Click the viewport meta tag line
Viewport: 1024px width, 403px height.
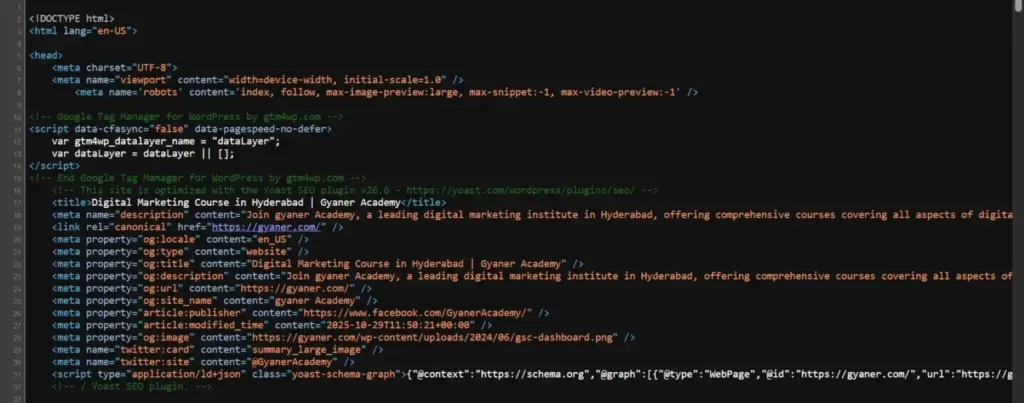[257, 80]
